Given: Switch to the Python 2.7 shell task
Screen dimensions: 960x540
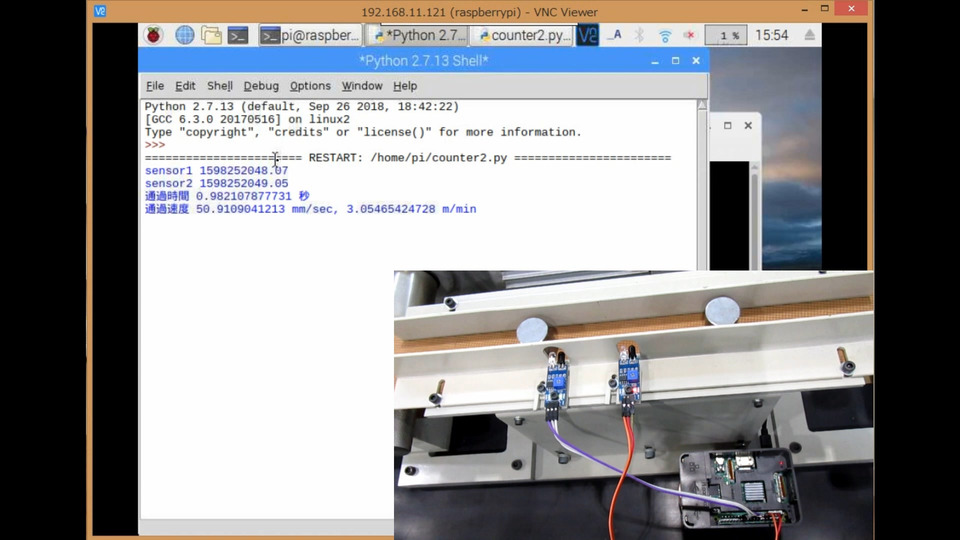Looking at the screenshot, I should [417, 36].
